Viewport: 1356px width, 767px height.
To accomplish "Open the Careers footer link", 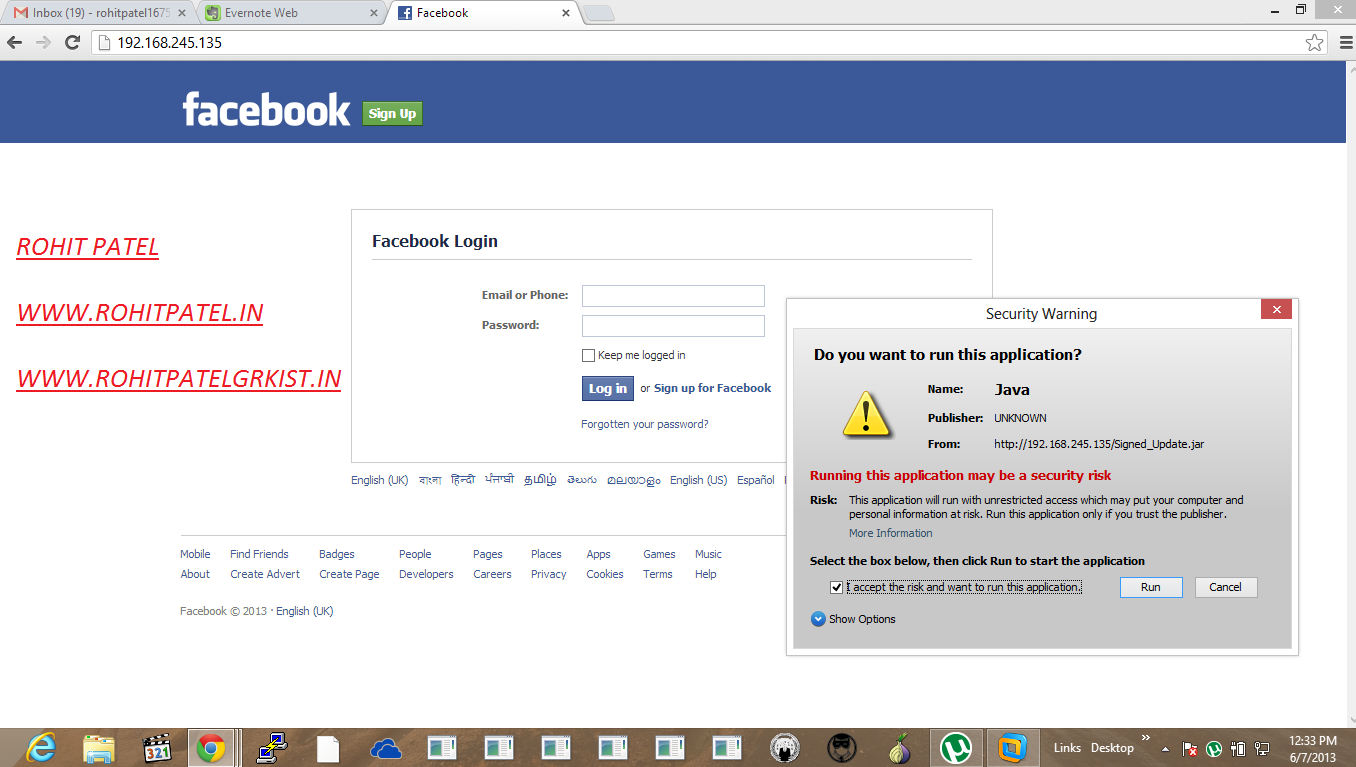I will tap(492, 574).
